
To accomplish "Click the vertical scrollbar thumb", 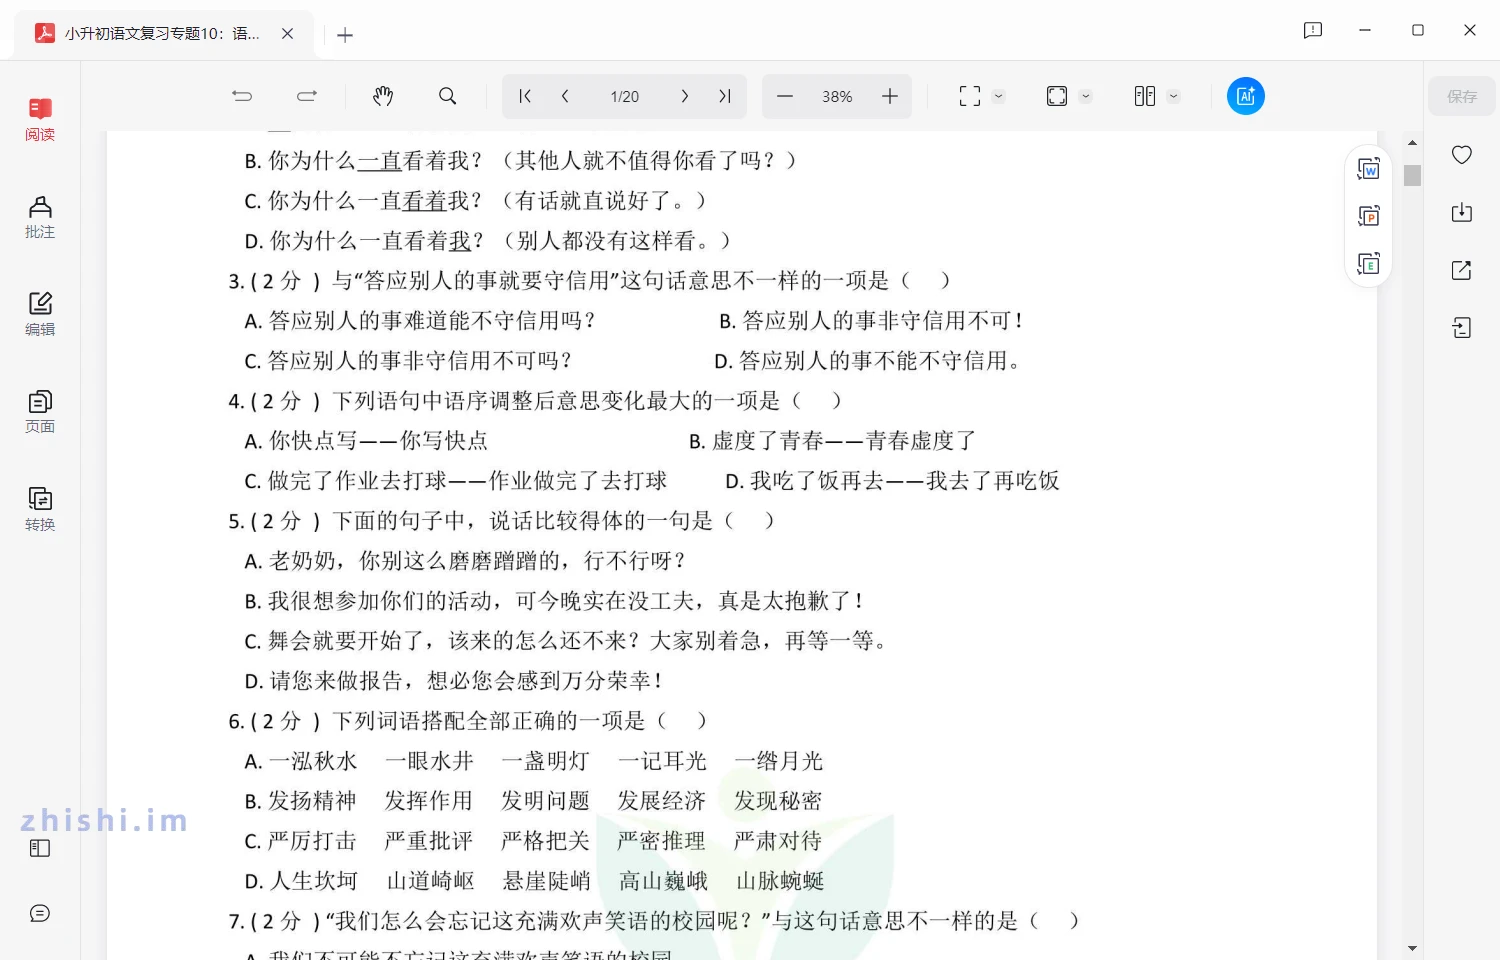I will tap(1412, 176).
